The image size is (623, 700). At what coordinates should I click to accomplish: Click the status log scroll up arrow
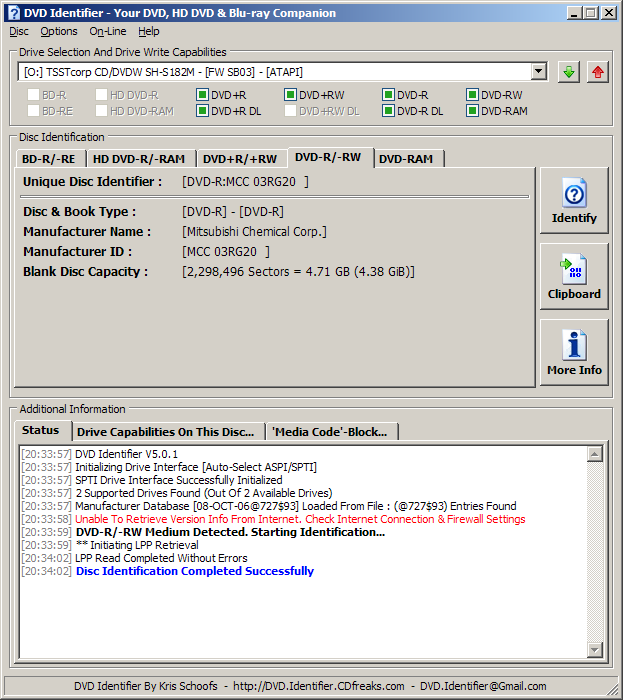point(594,454)
